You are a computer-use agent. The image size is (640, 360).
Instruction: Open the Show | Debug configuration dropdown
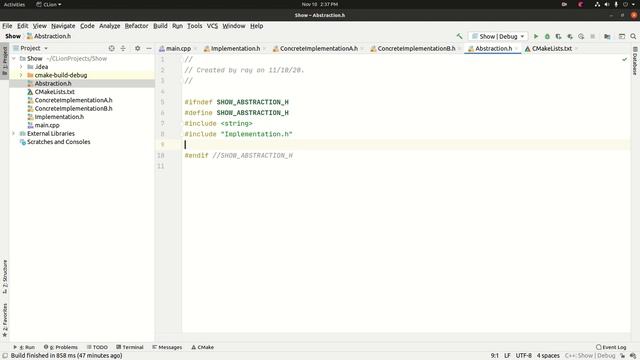tap(498, 36)
